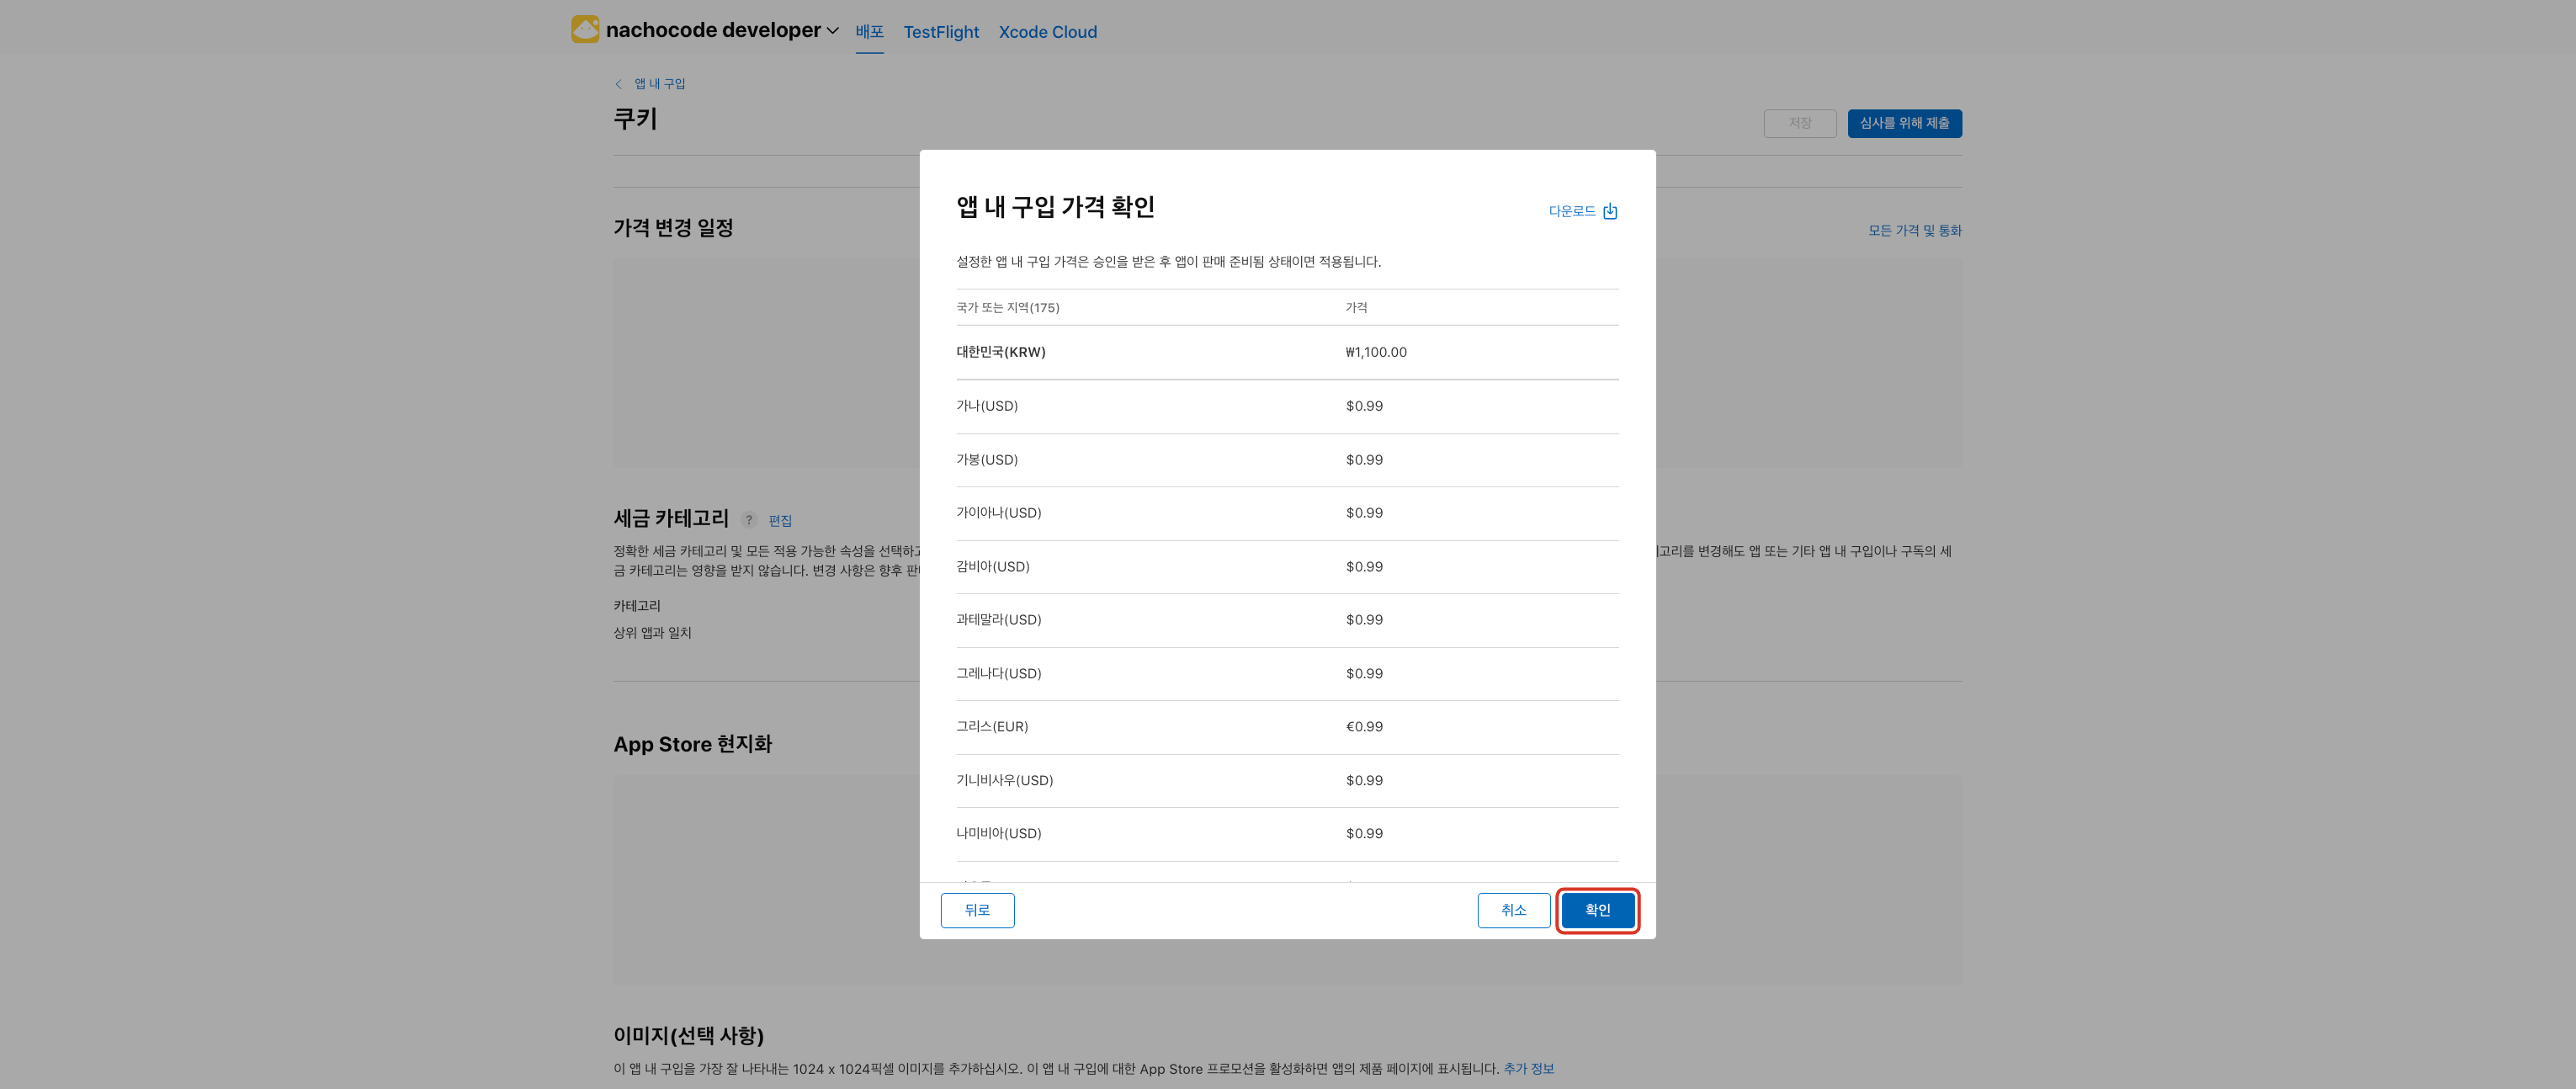Expand the nachocode developer app dropdown

click(x=832, y=31)
